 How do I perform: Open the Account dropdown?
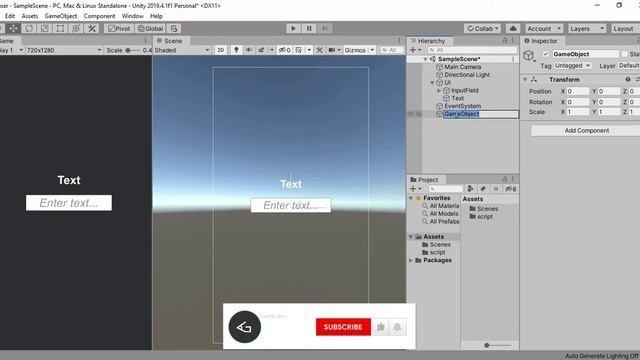544,29
